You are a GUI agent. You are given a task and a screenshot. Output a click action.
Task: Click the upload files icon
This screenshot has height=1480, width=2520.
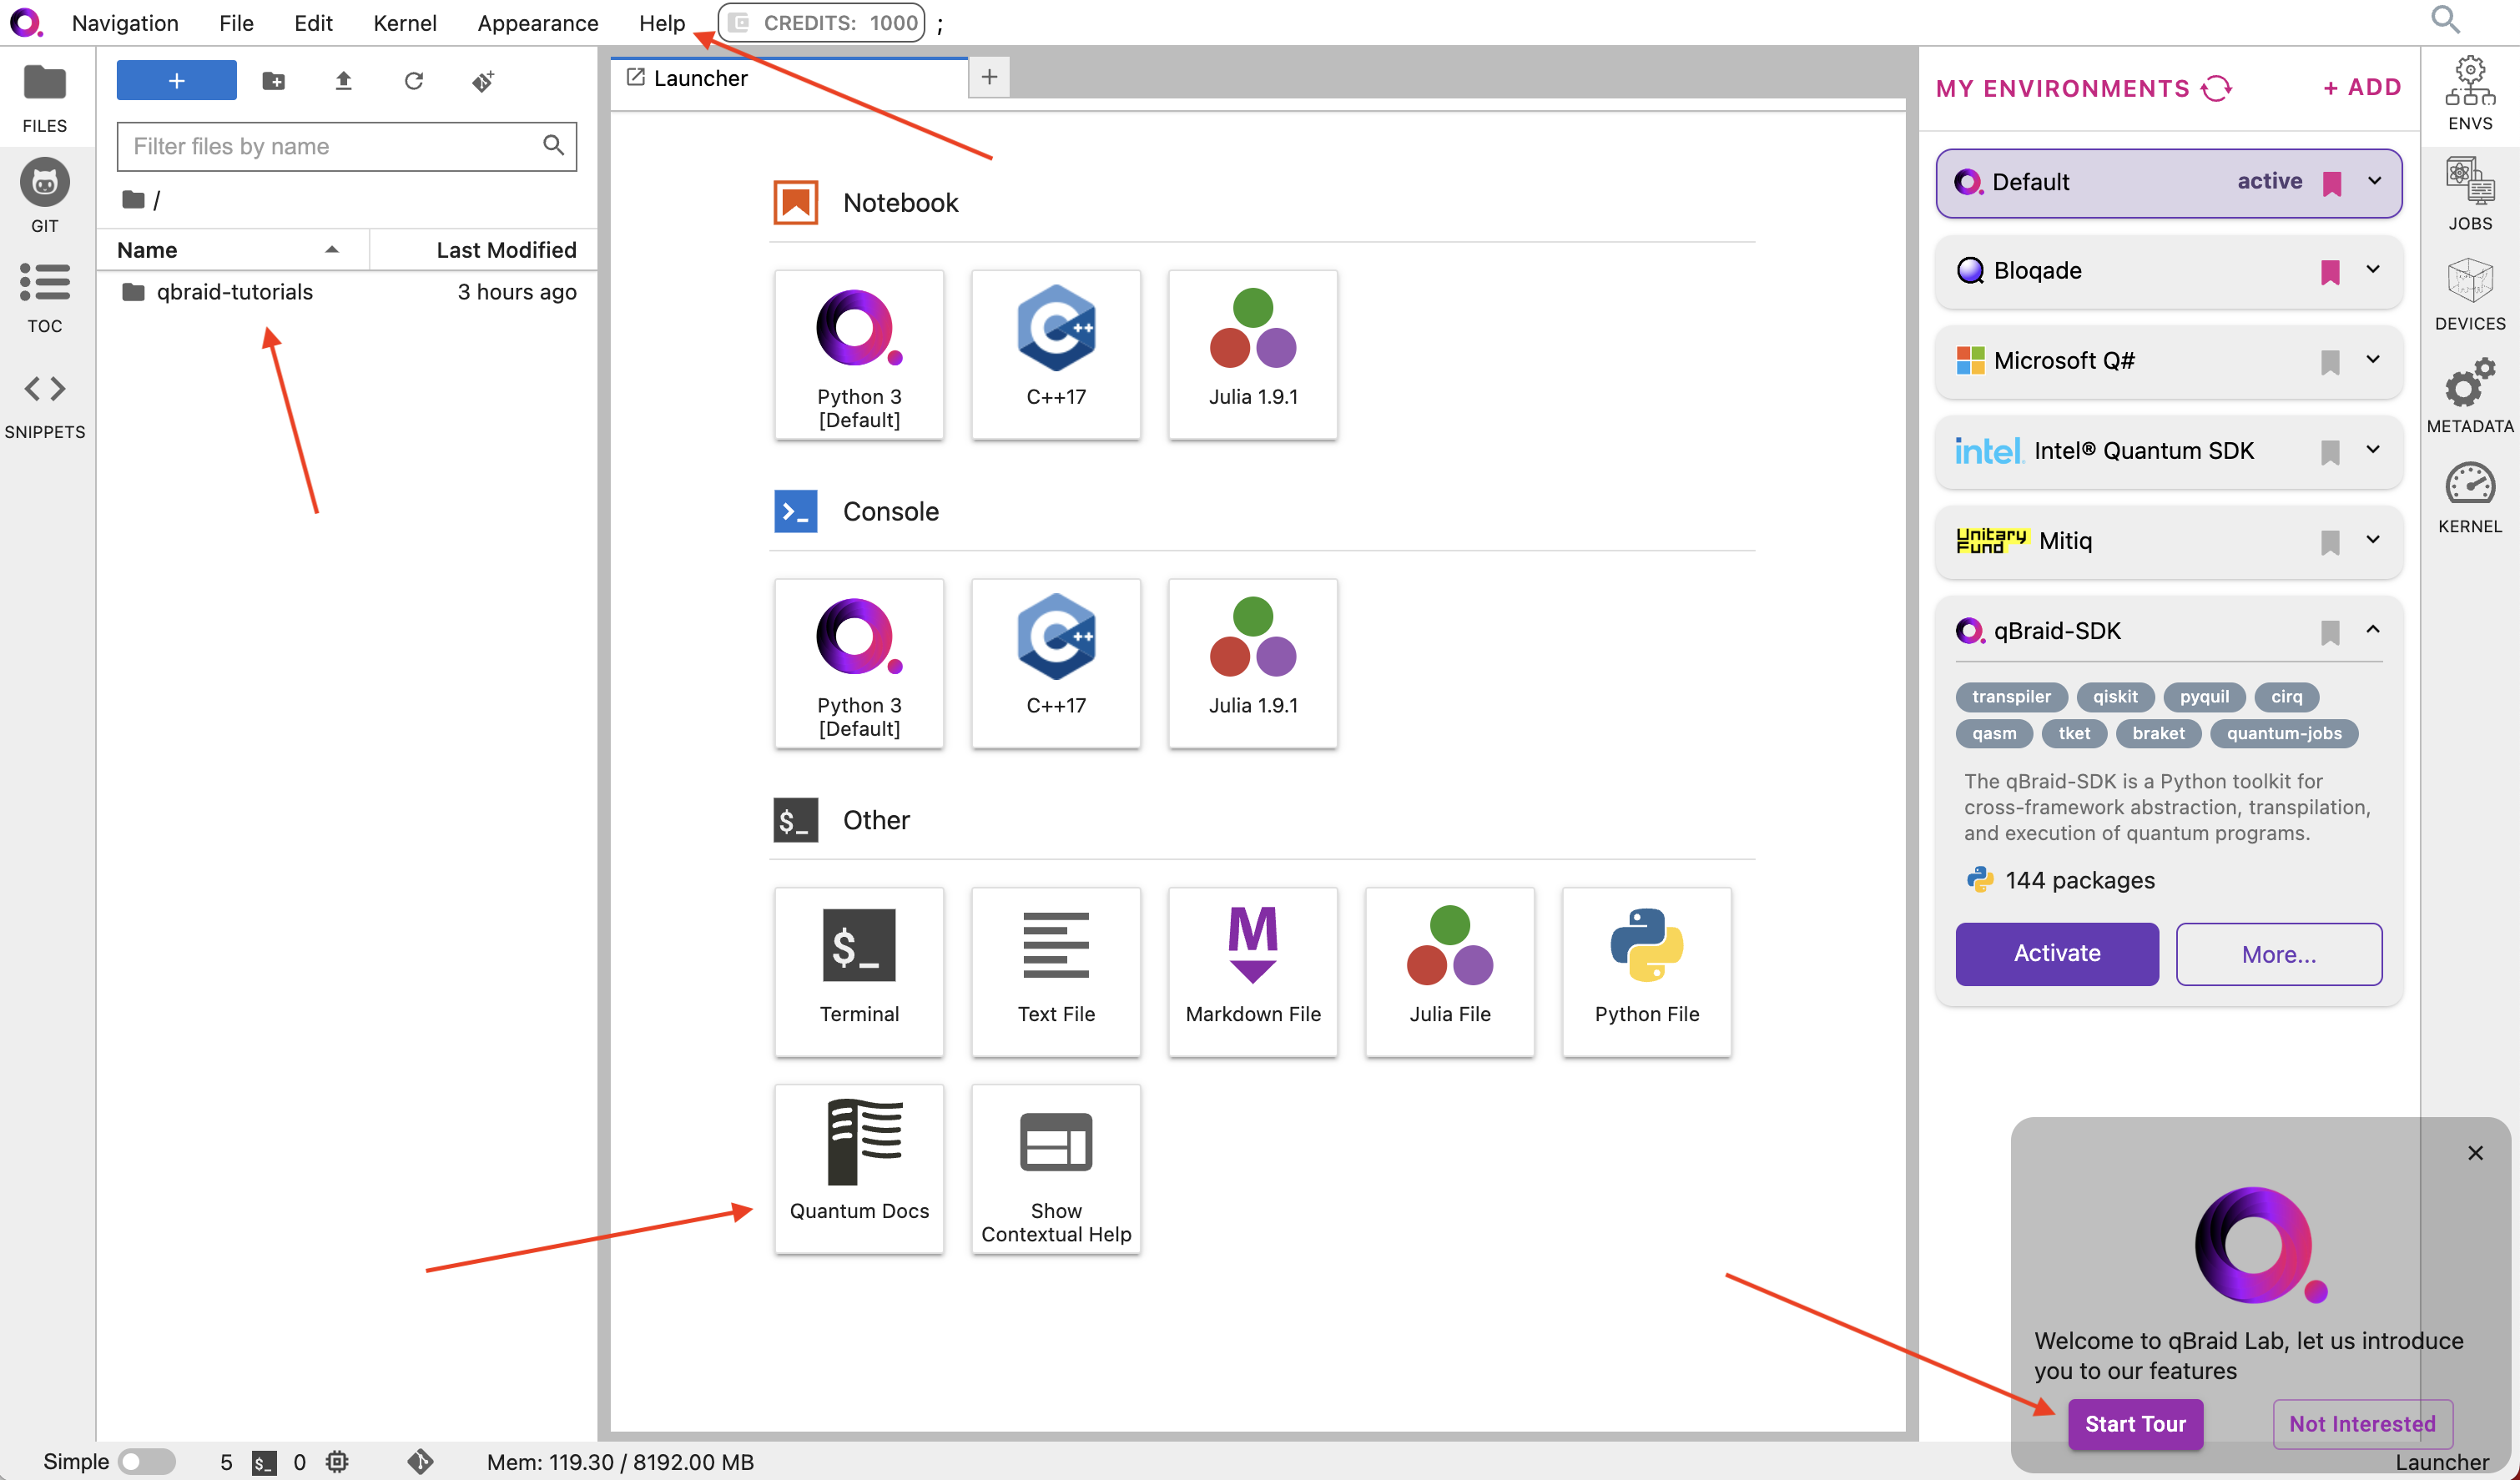(343, 81)
